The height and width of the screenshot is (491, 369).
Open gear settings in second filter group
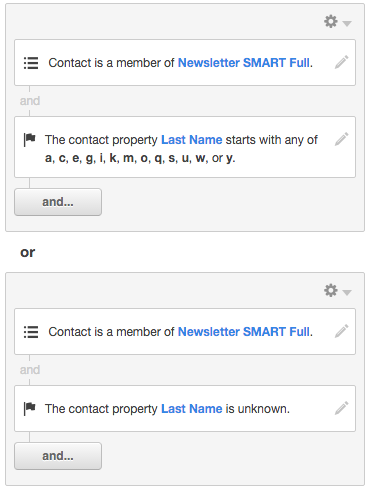tap(331, 290)
